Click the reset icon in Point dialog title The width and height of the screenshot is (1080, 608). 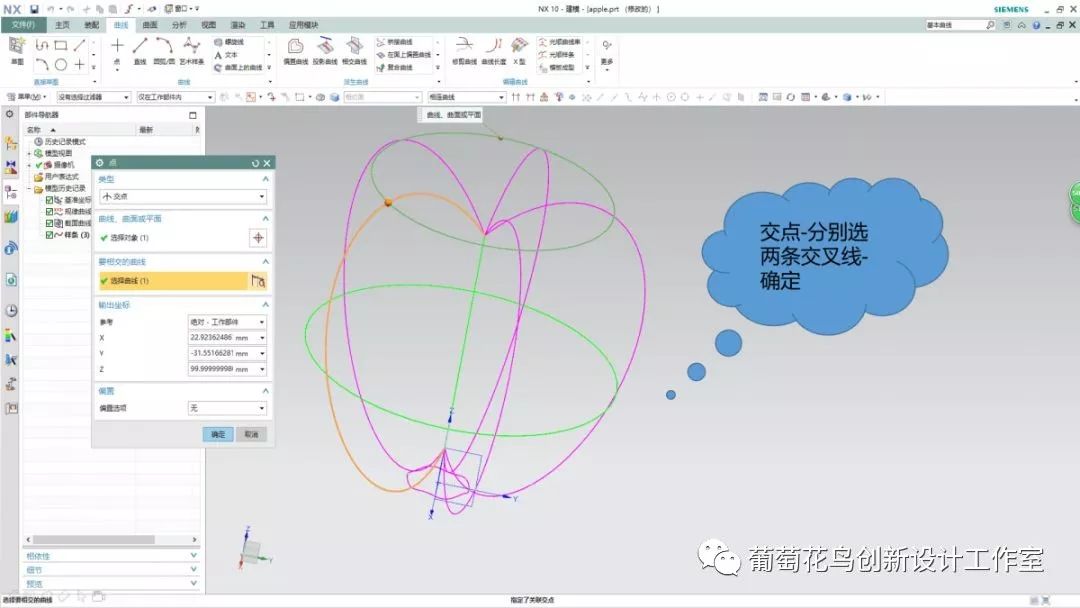click(x=255, y=163)
